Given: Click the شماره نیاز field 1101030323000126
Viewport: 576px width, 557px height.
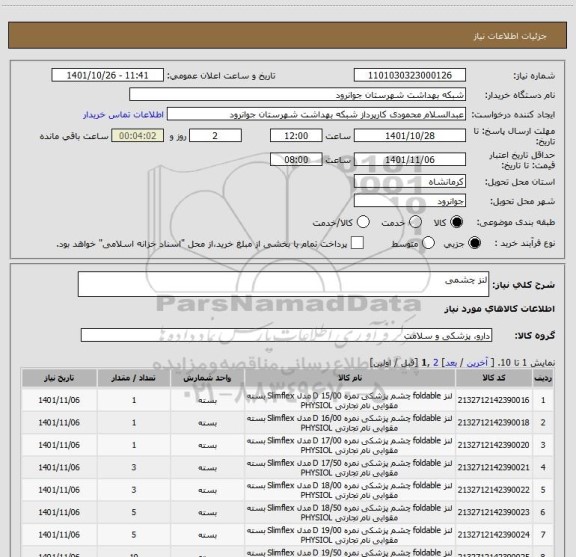Looking at the screenshot, I should tap(410, 75).
